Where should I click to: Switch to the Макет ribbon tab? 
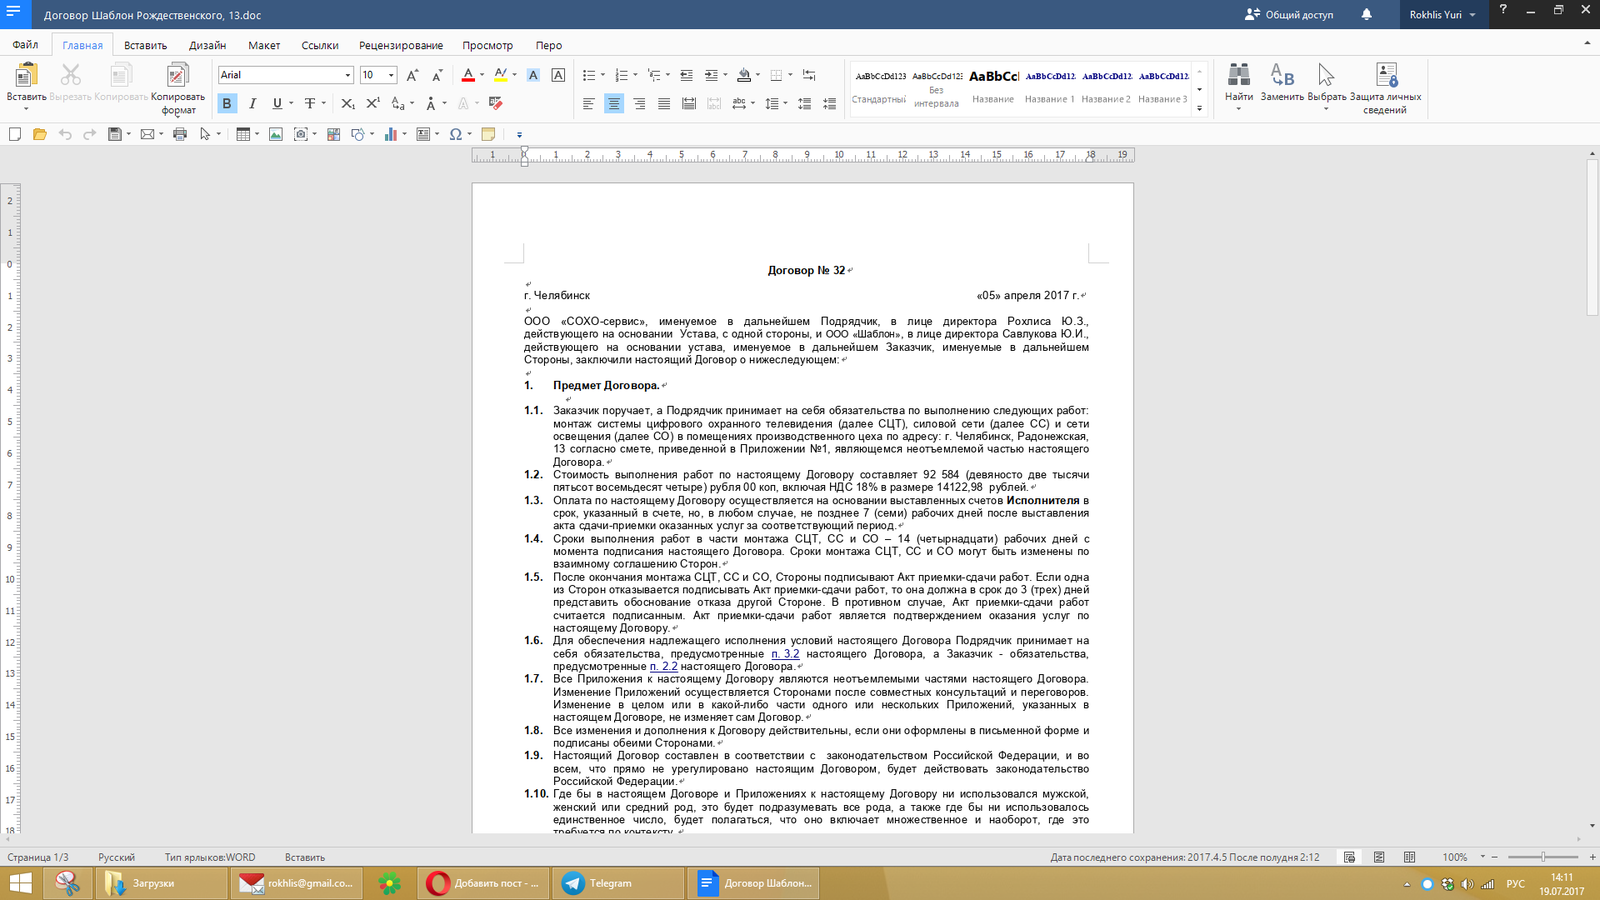(x=264, y=45)
